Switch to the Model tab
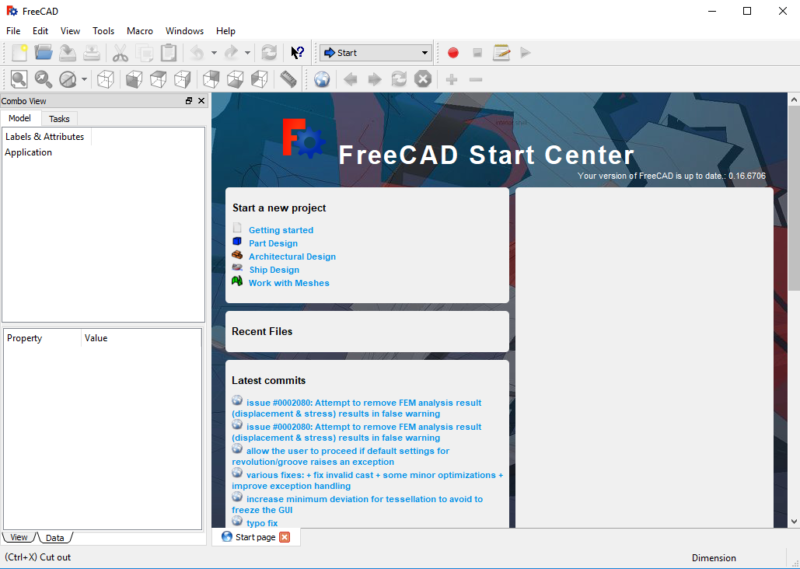800x569 pixels. point(20,118)
